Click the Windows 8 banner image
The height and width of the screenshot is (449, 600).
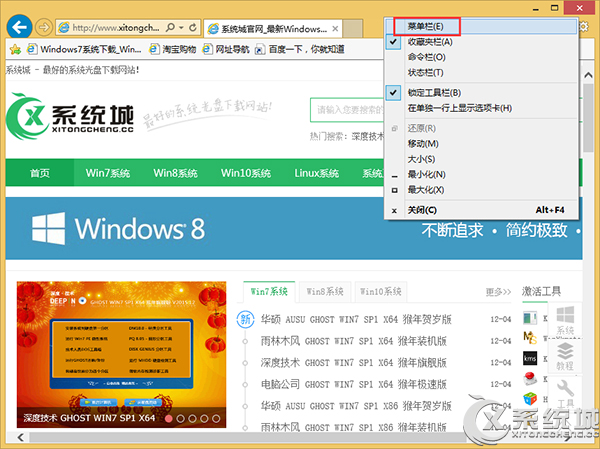tap(294, 229)
